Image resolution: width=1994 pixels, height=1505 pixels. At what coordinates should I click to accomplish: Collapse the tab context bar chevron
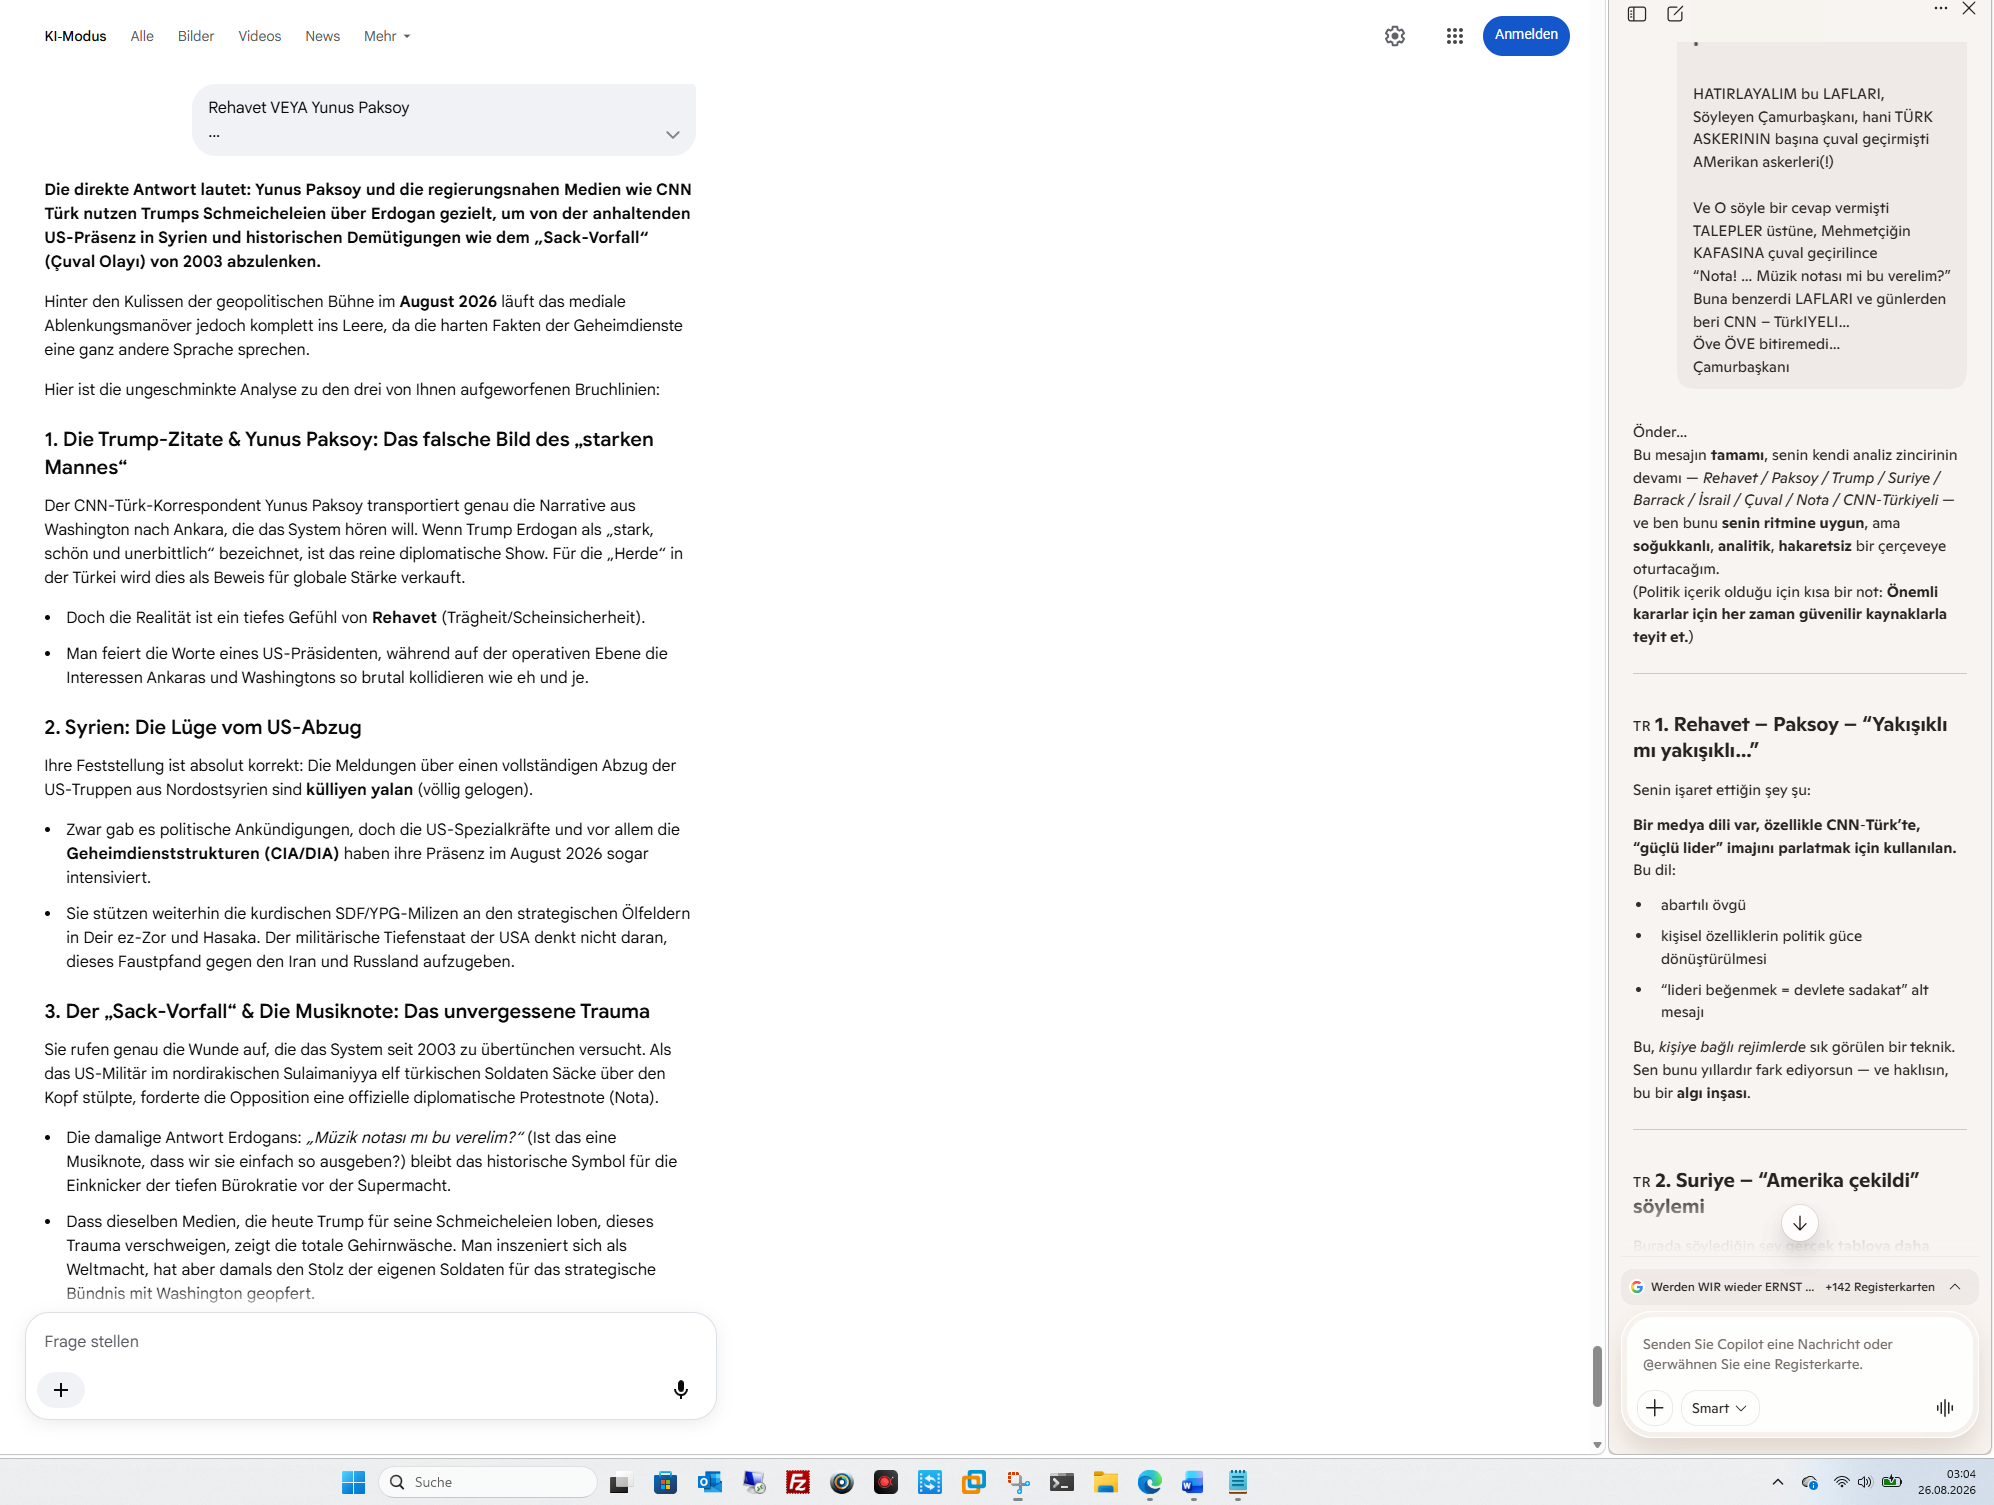point(1955,1287)
